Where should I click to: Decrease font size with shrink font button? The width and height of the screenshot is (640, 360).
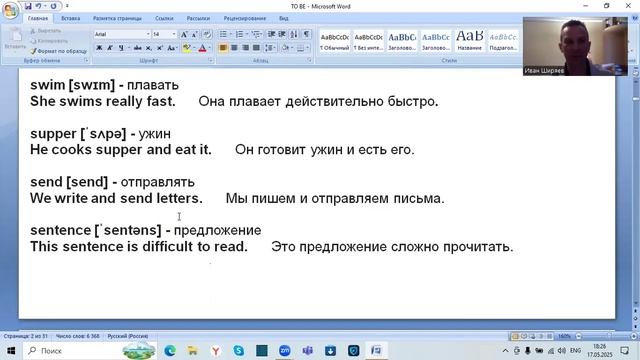(x=195, y=34)
